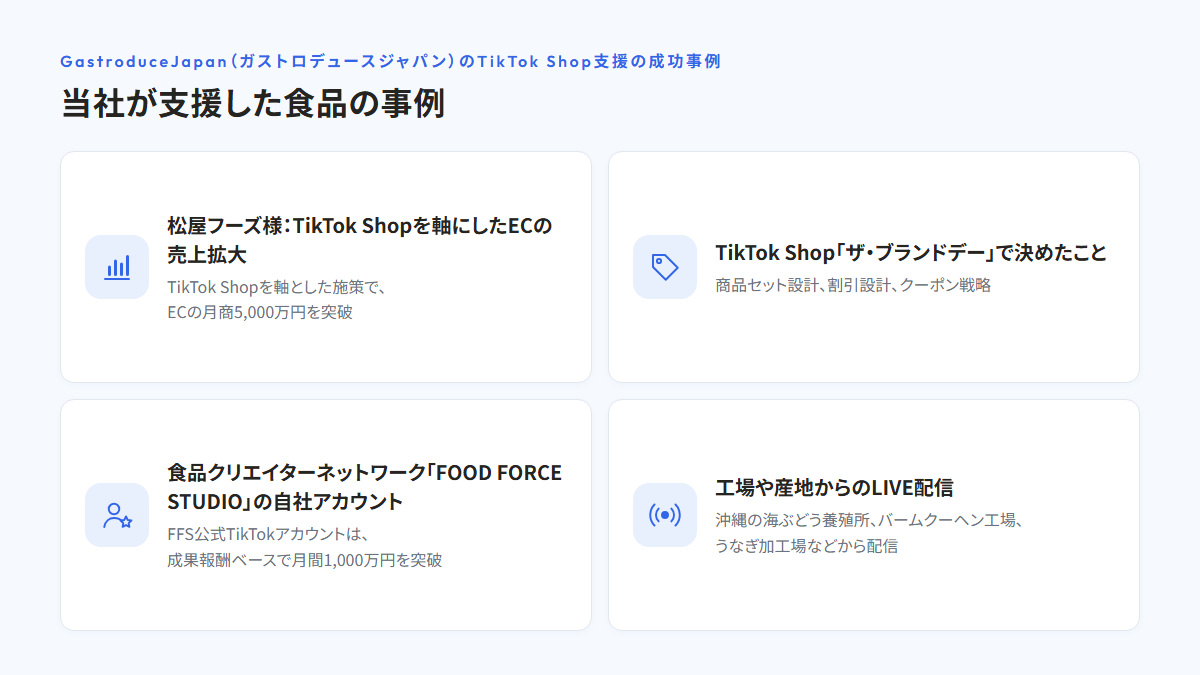Select the text うなぎ加工場などから配信
Screen dimensions: 1200x675
pos(806,546)
